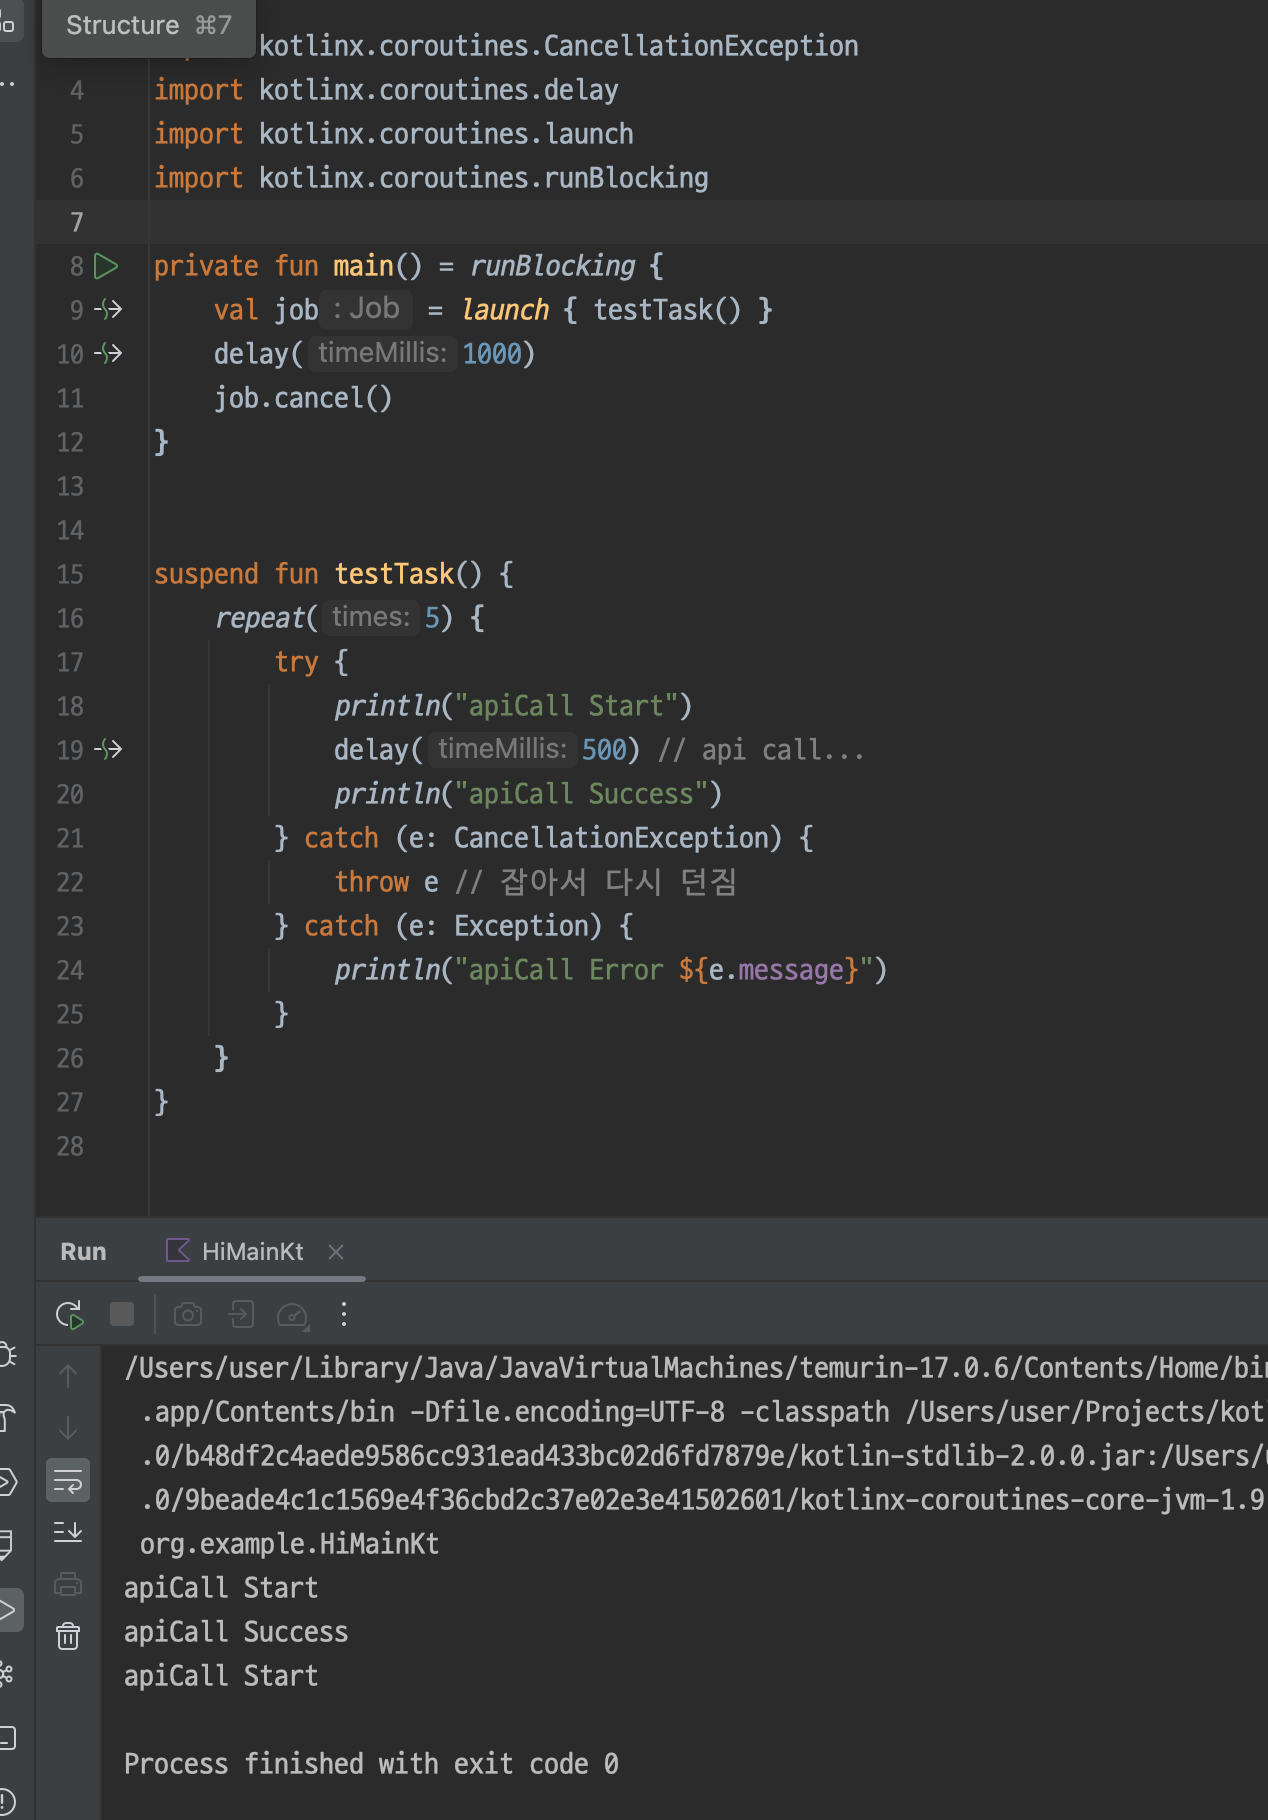Click 'catch (e: Exception)' on line 23
Image resolution: width=1268 pixels, height=1820 pixels.
coord(453,926)
